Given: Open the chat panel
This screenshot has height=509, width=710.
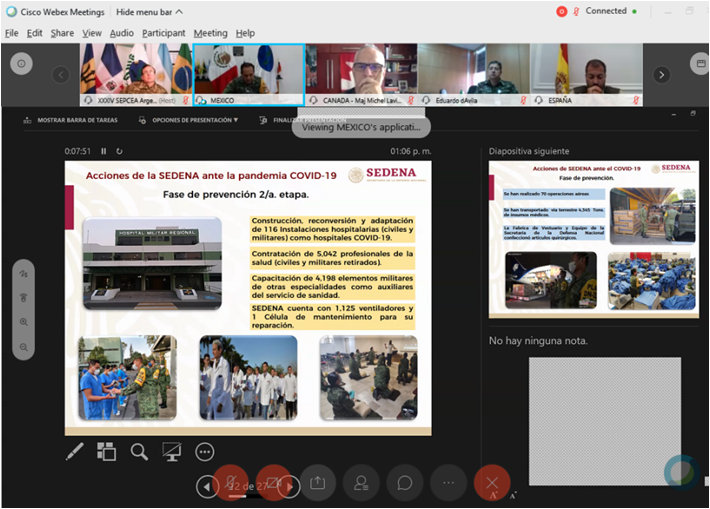Looking at the screenshot, I should pyautogui.click(x=404, y=483).
